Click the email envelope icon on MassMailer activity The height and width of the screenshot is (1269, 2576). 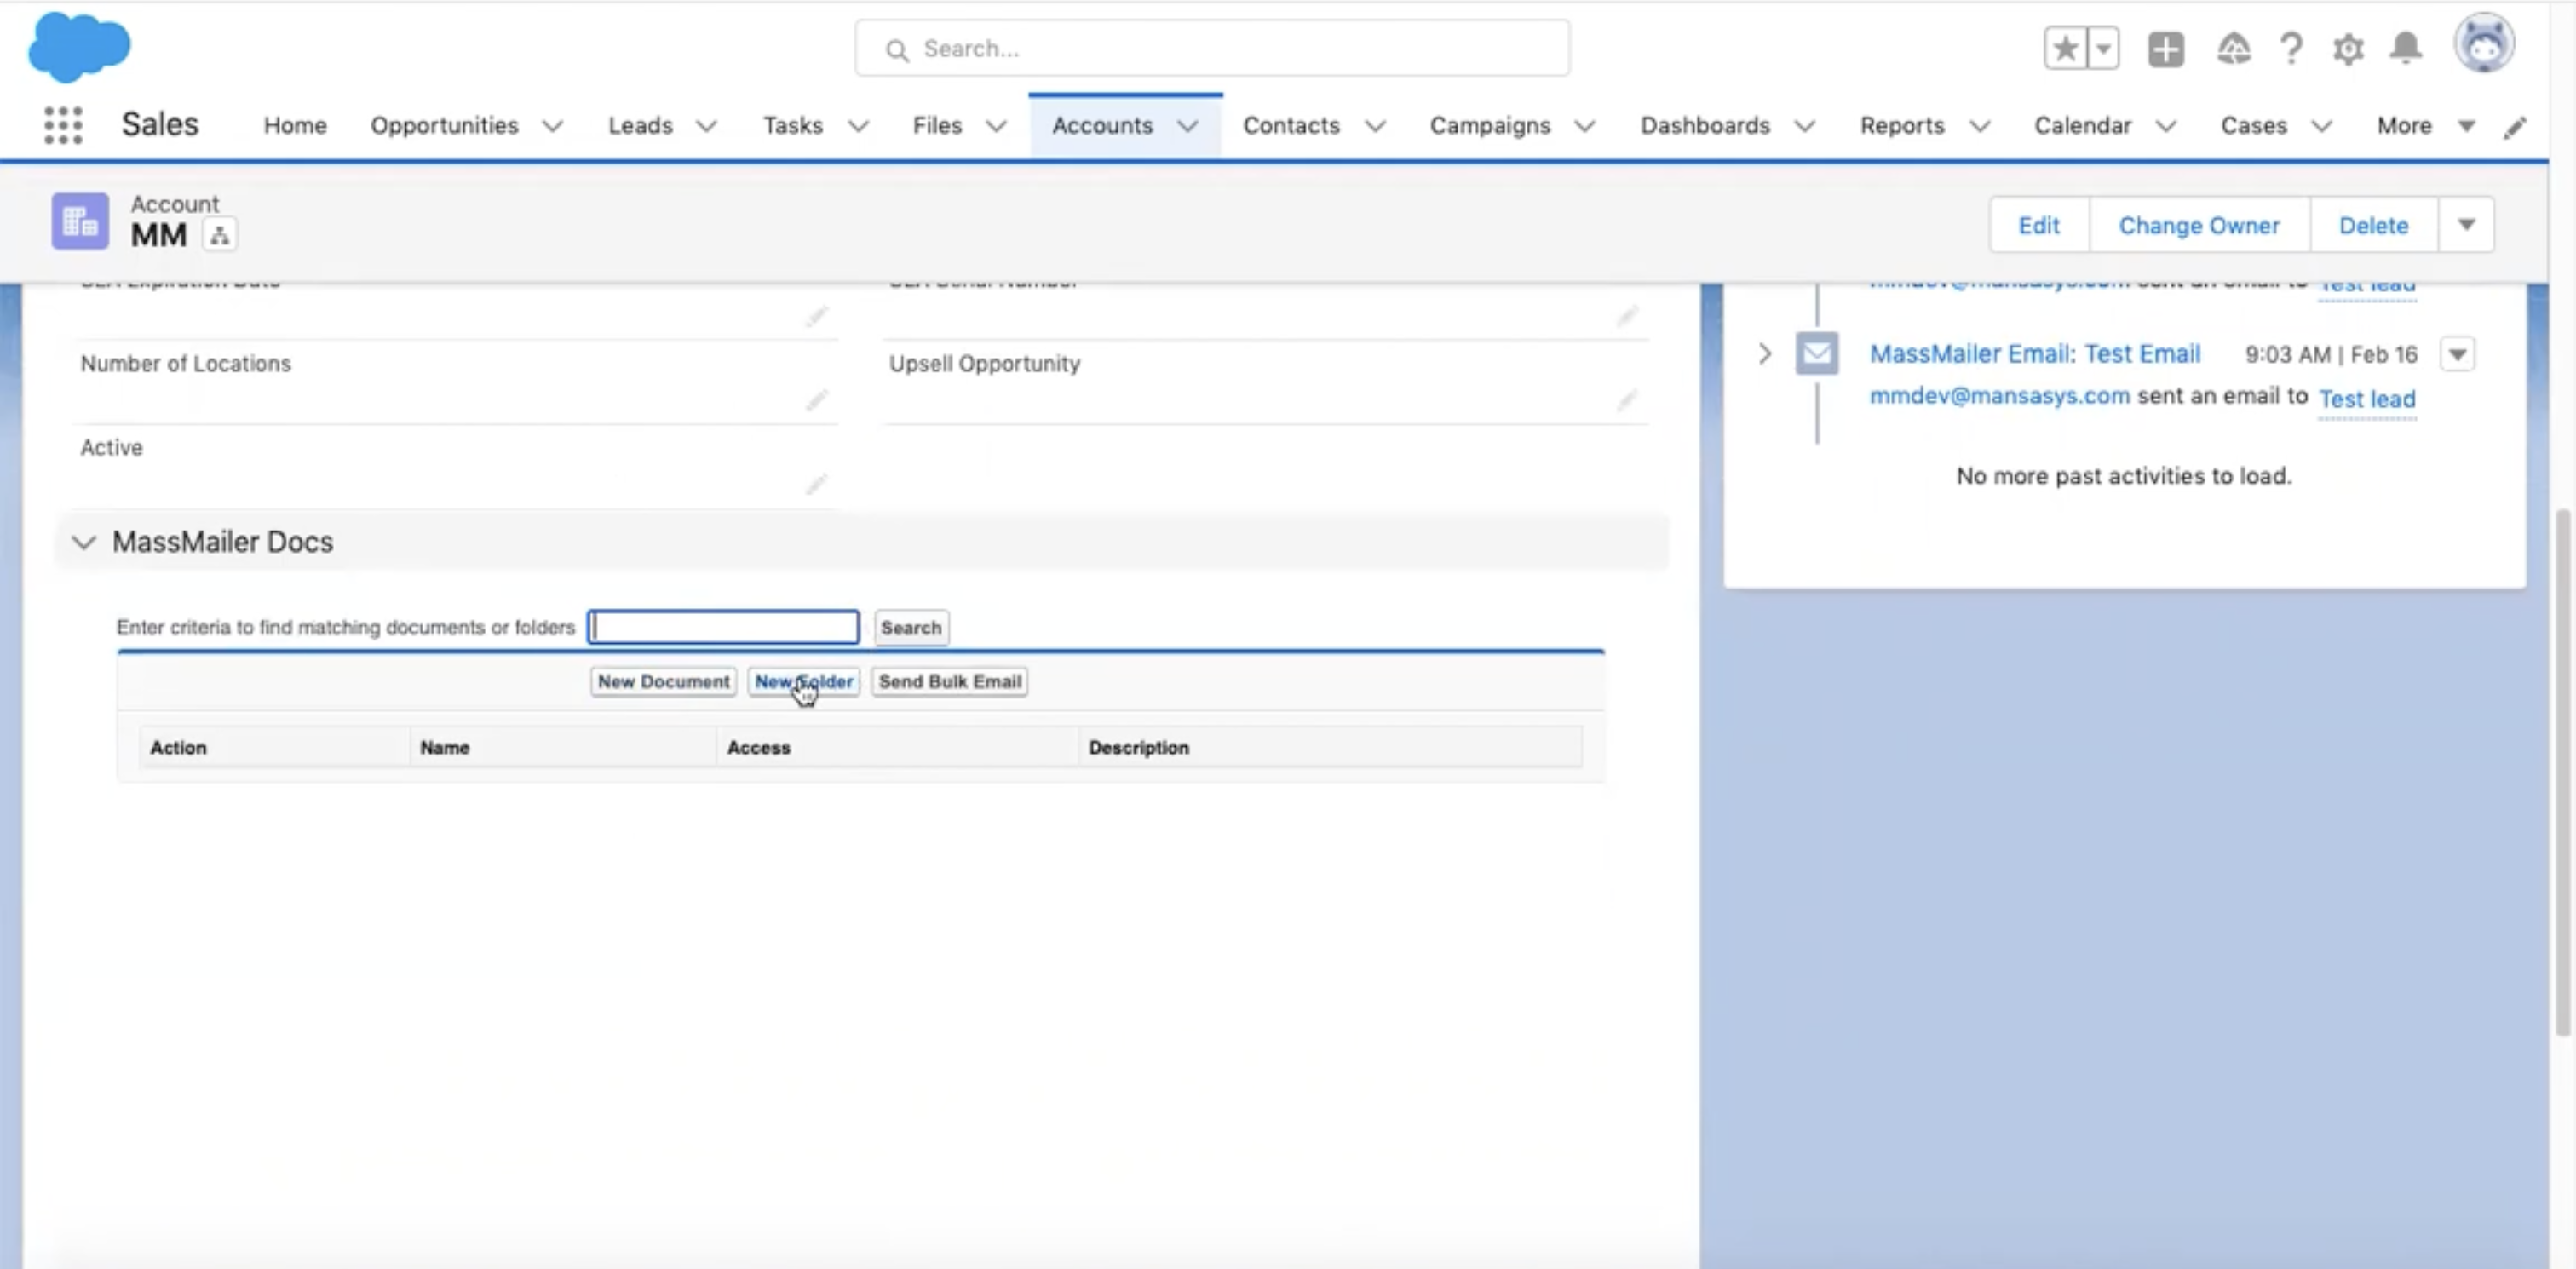(1817, 353)
